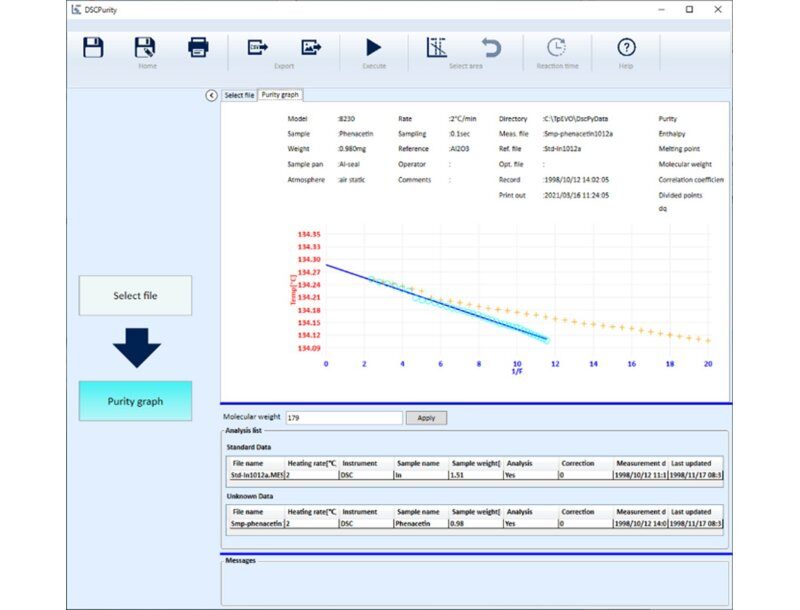
Task: Open the Reaction time clock tool
Action: [556, 47]
